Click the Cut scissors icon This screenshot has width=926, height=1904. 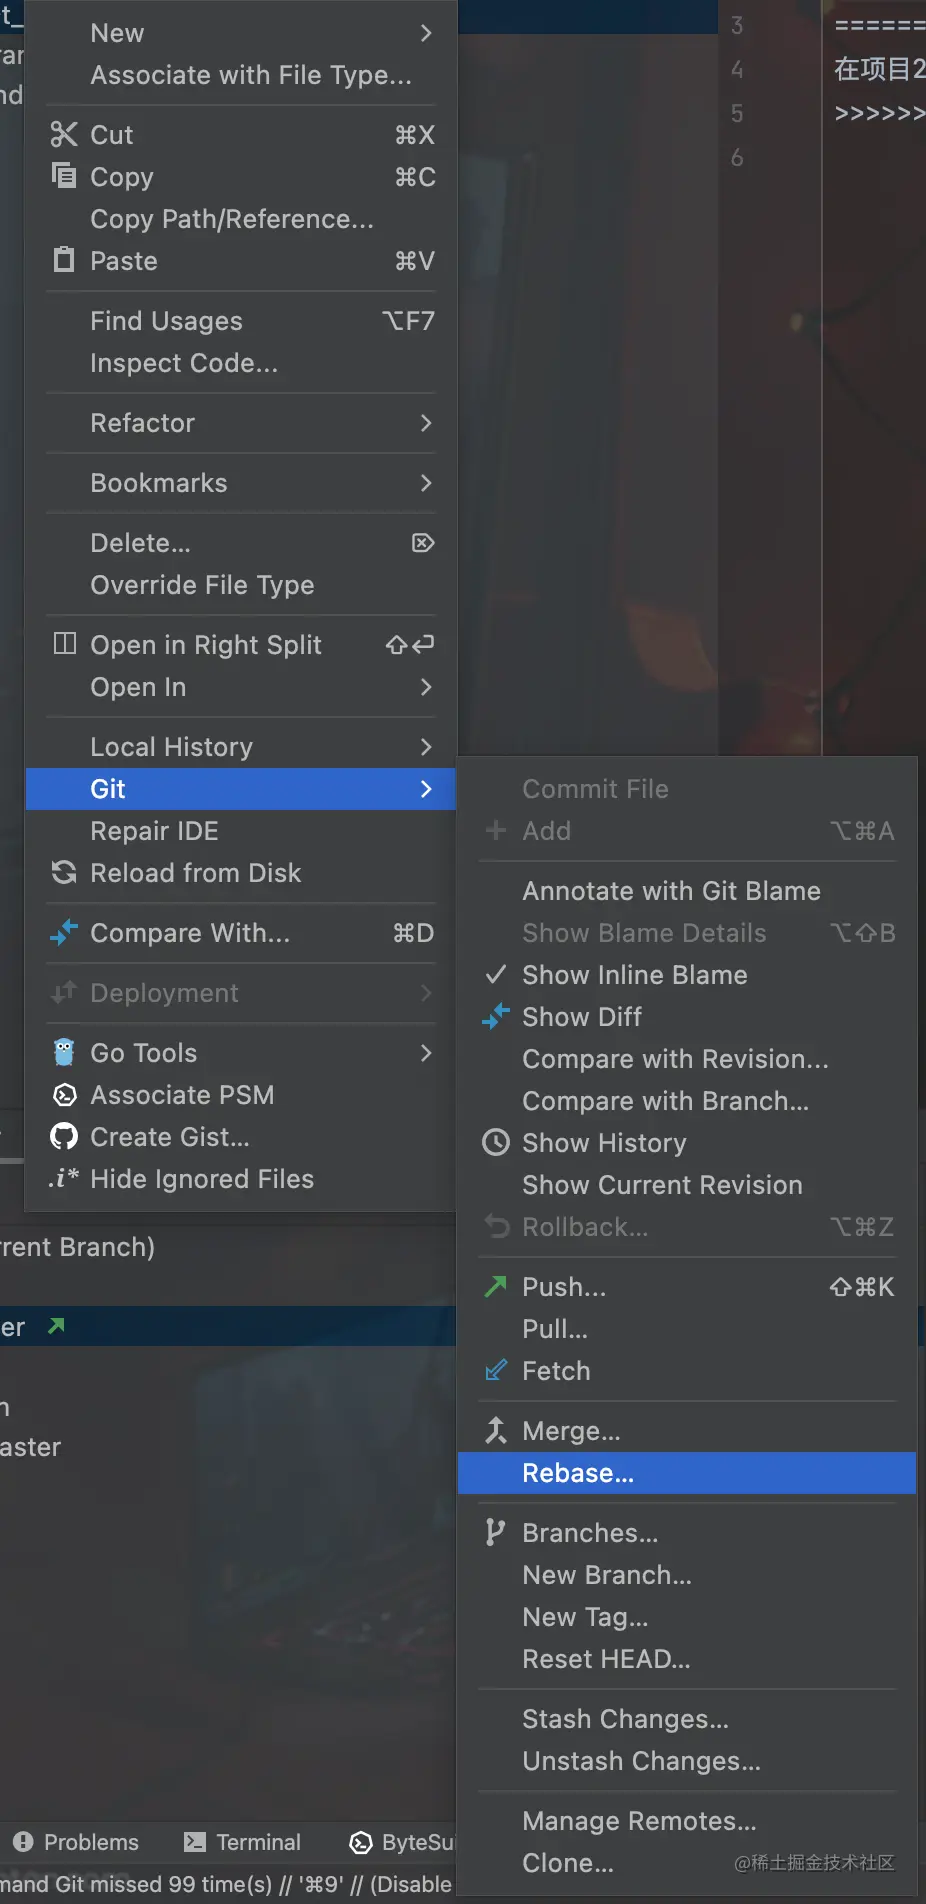coord(64,134)
